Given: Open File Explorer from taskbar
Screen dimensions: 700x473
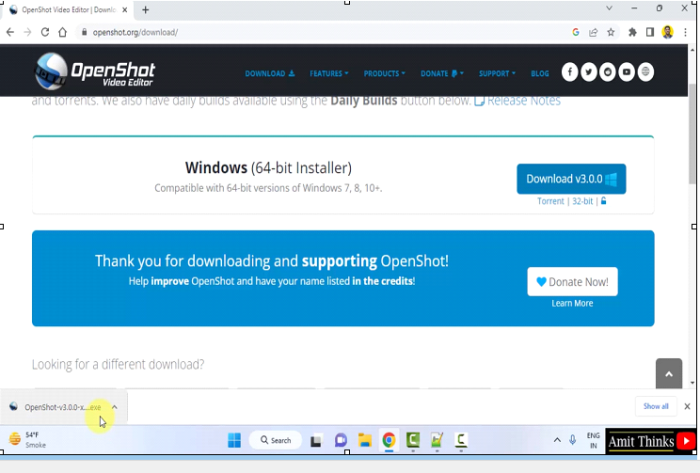Looking at the screenshot, I should pyautogui.click(x=365, y=440).
